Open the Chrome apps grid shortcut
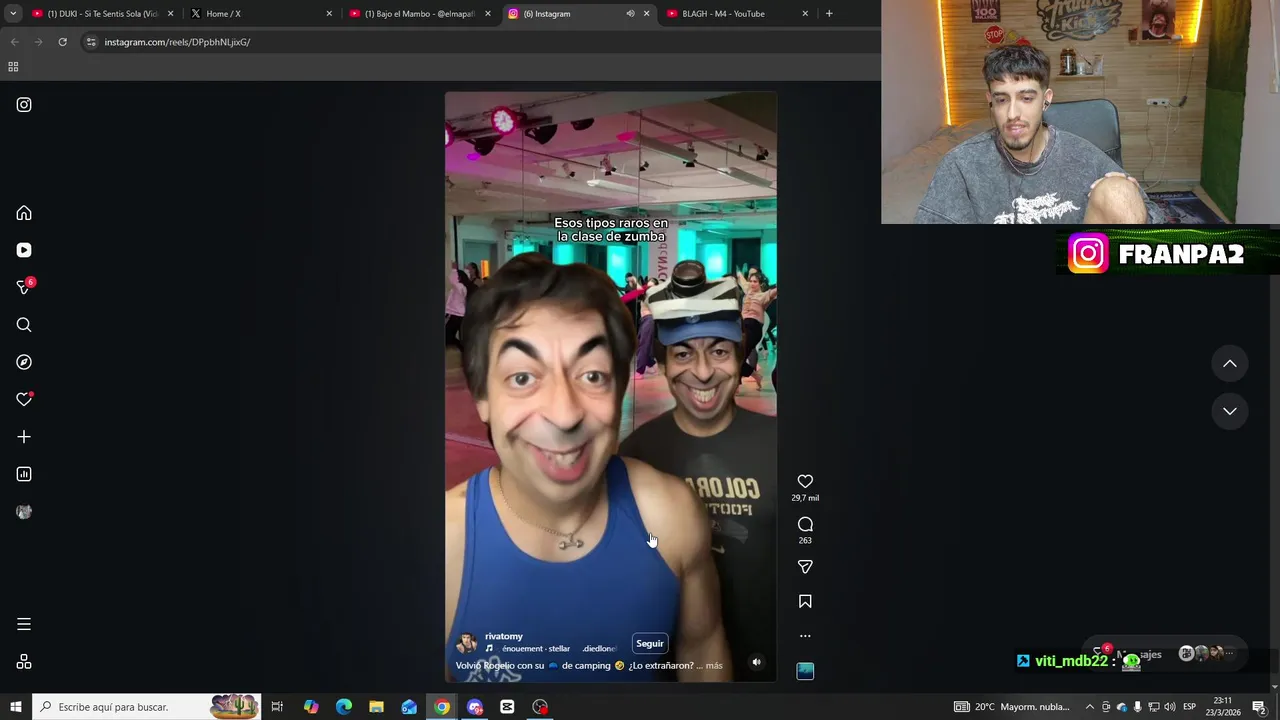1280x720 pixels. pos(13,67)
